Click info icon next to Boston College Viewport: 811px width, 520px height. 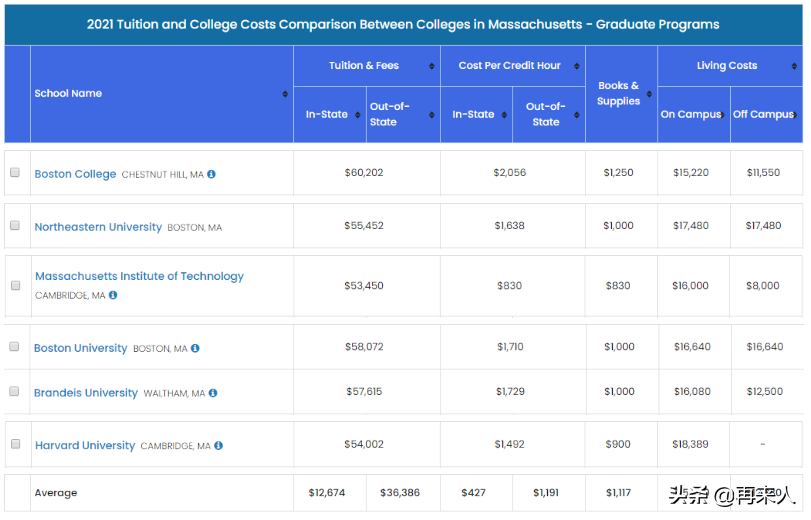click(x=212, y=174)
